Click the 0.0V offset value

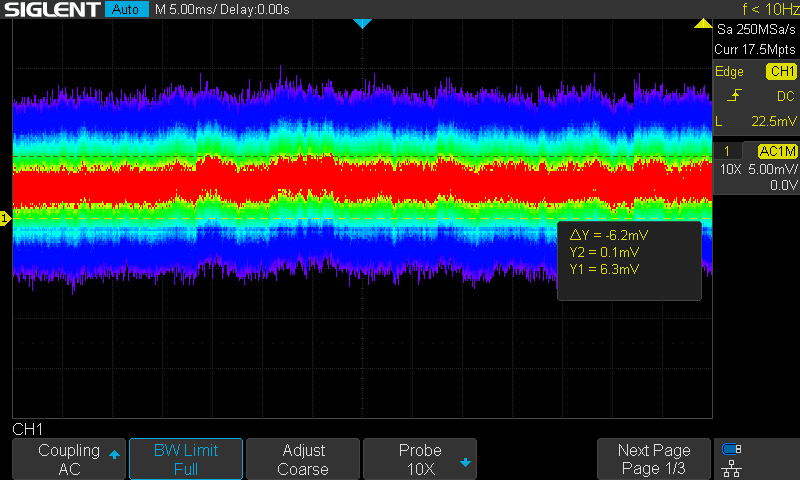pos(784,185)
